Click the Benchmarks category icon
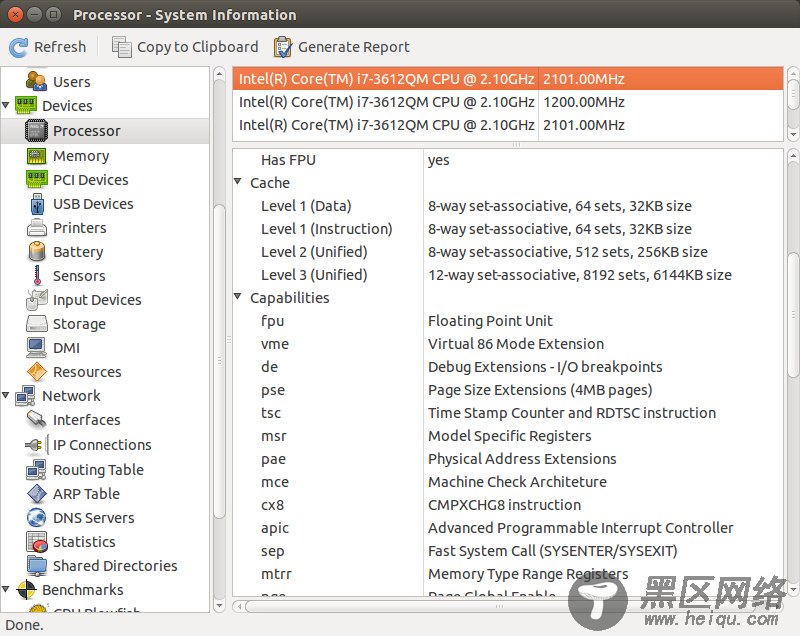800x636 pixels. coord(26,590)
